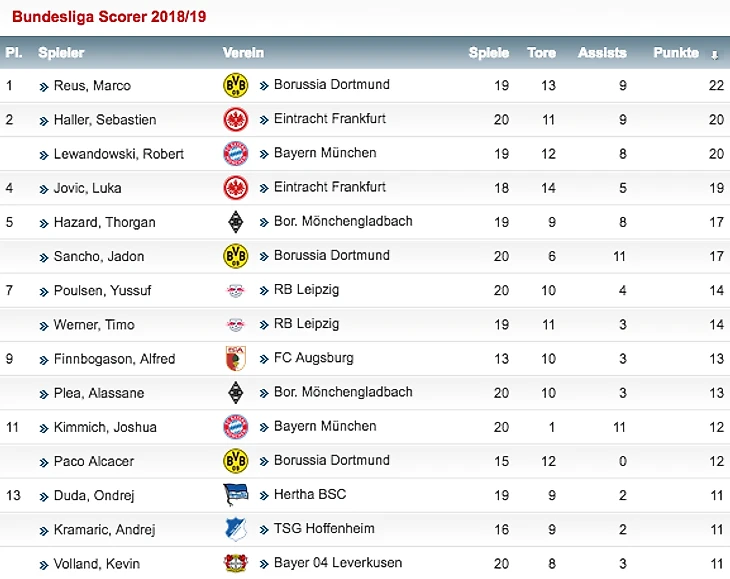The height and width of the screenshot is (579, 730).
Task: Click Bayern München link in Kimmich row
Action: coord(325,426)
